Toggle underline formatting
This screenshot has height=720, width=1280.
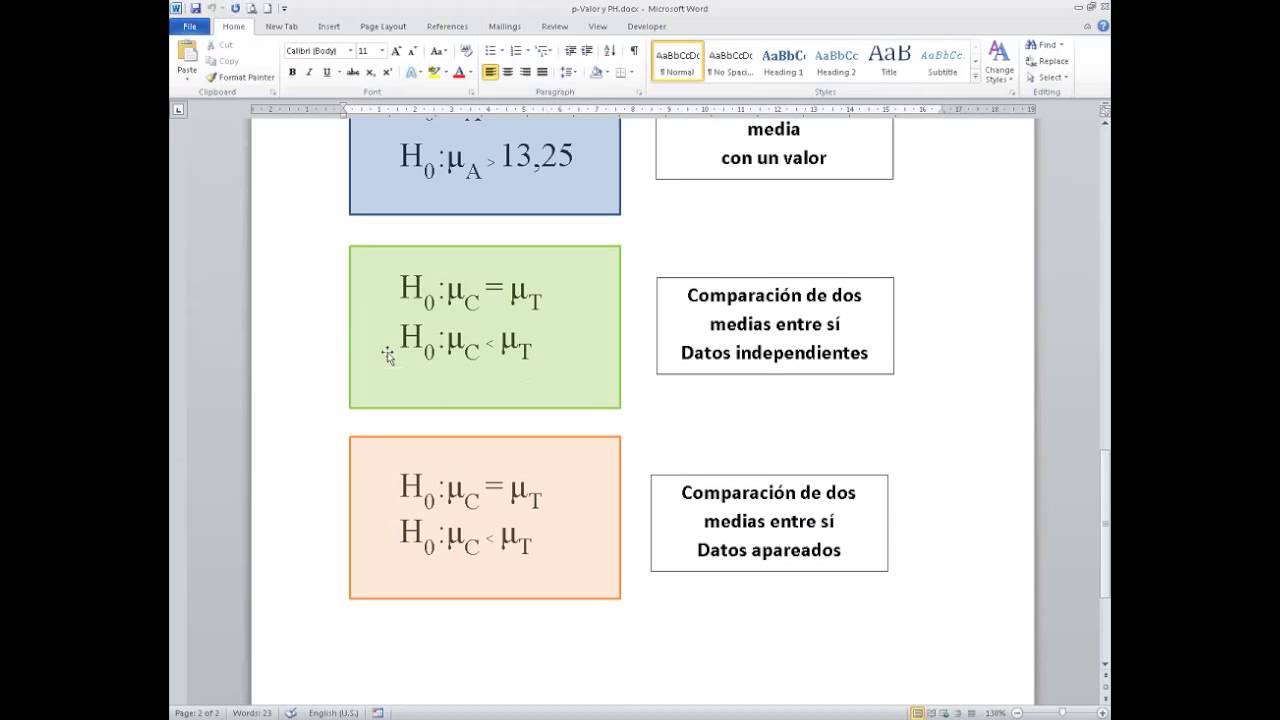pyautogui.click(x=326, y=72)
